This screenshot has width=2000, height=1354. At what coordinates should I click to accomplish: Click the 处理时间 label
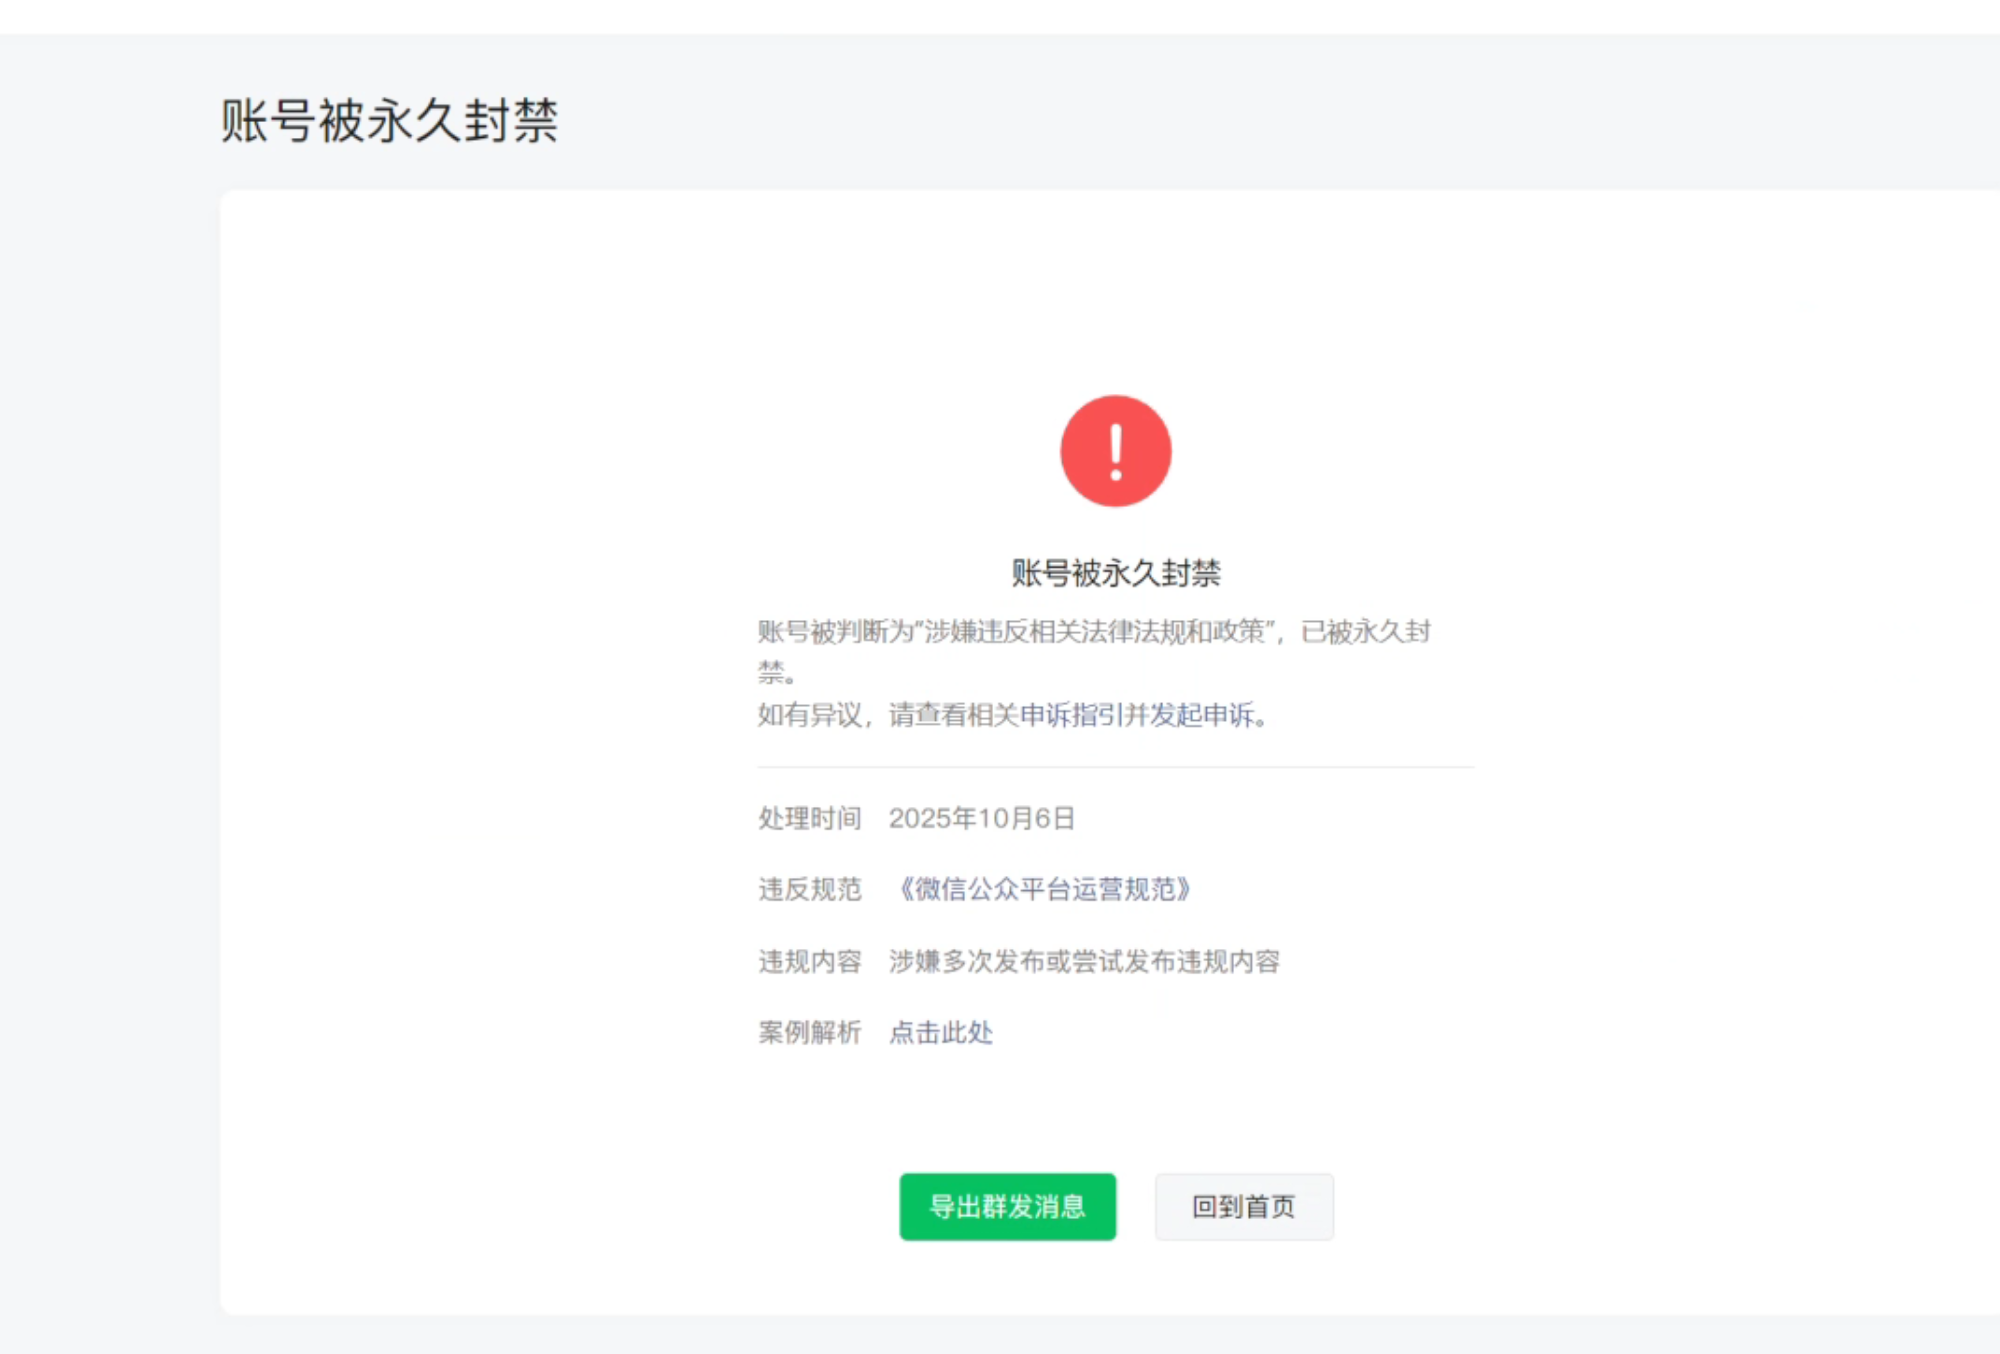pos(809,818)
